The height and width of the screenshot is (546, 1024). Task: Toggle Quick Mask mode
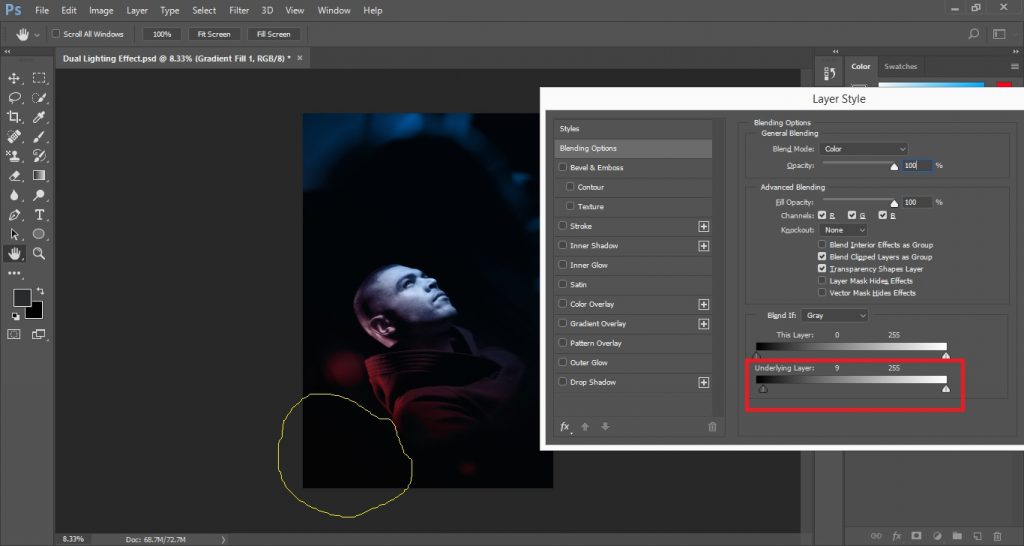[14, 334]
